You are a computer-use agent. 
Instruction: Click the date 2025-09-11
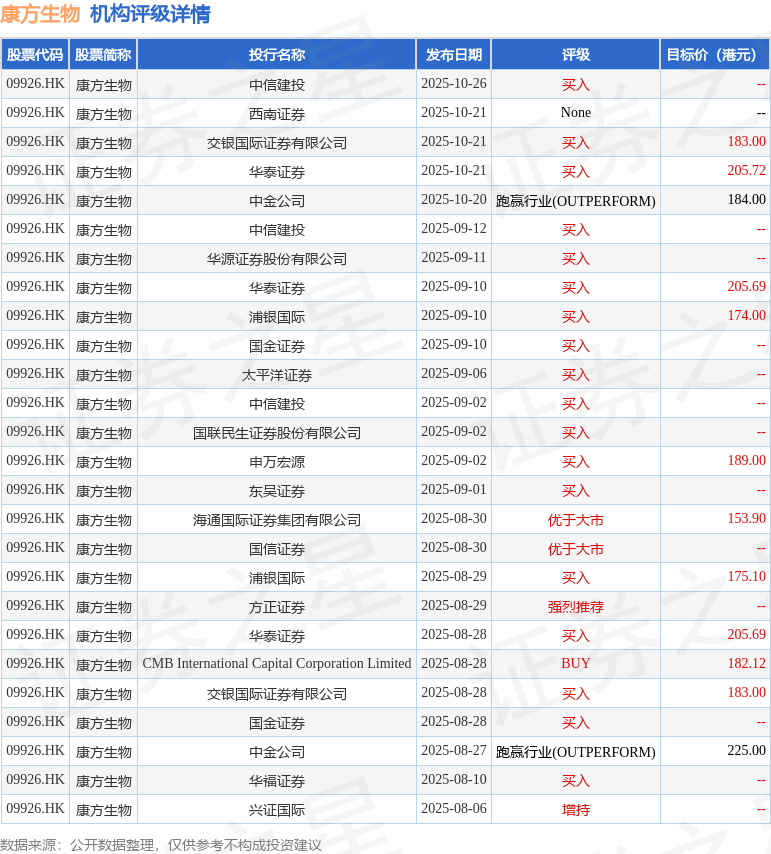click(454, 258)
